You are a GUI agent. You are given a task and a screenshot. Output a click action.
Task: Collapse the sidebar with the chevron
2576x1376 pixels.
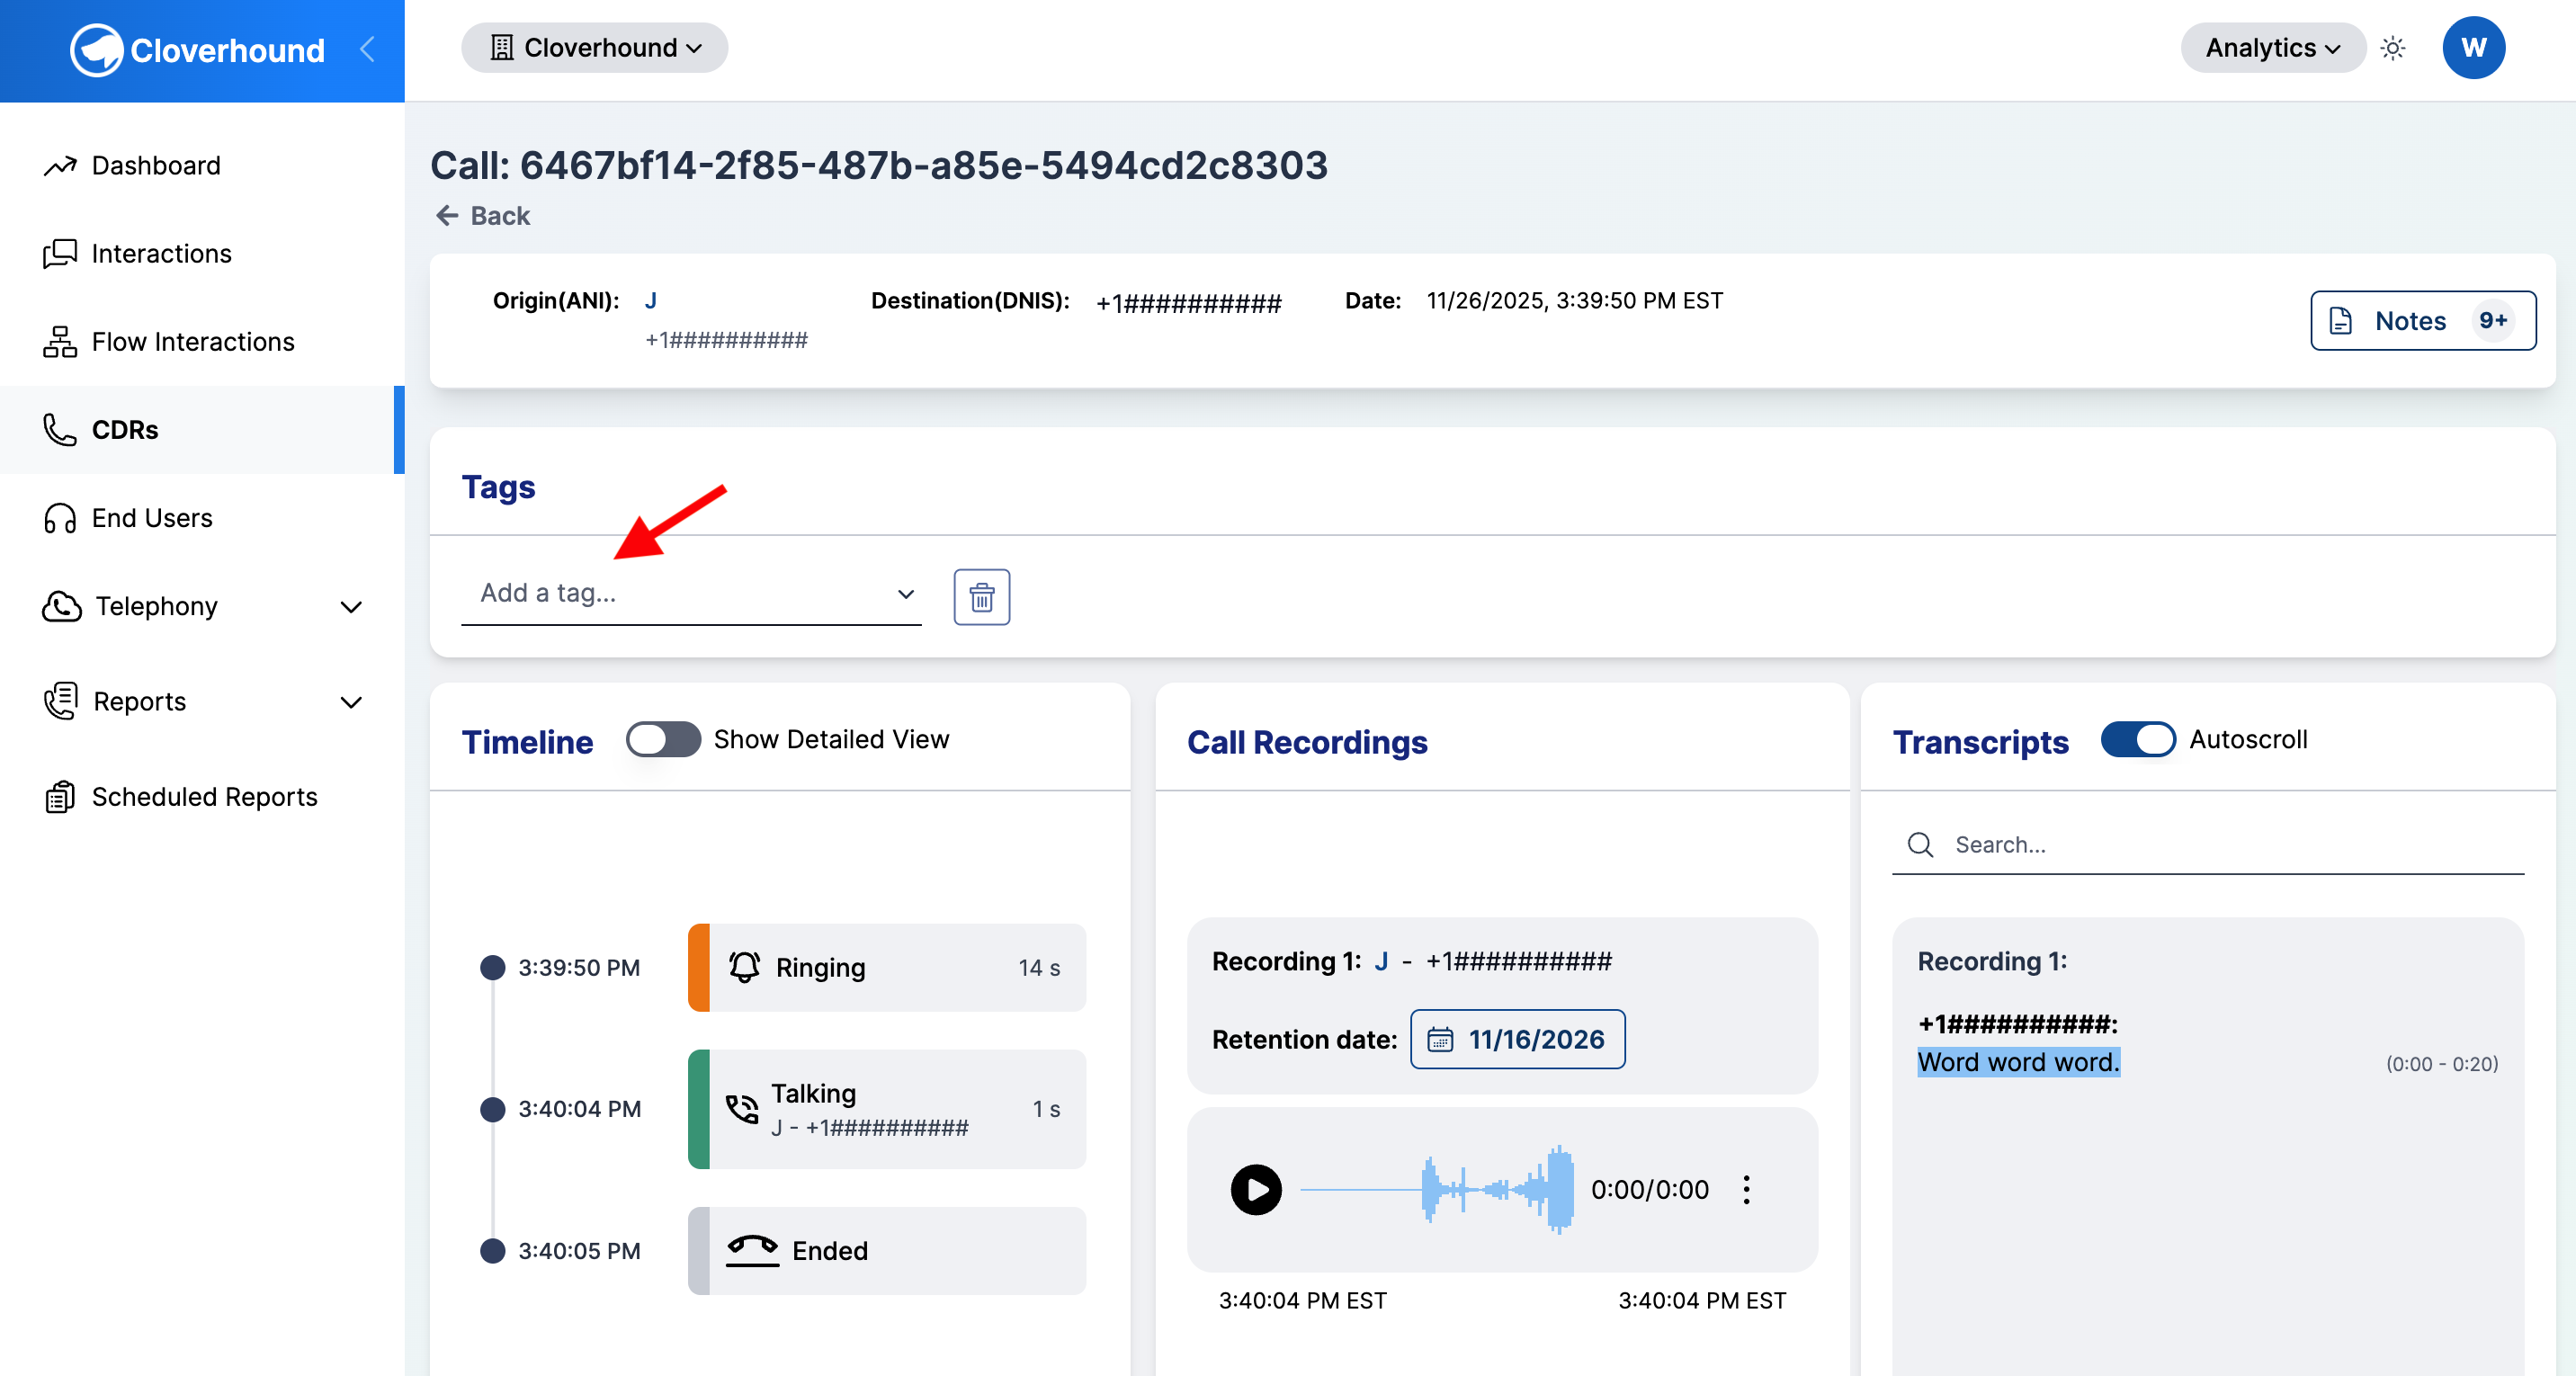[367, 49]
